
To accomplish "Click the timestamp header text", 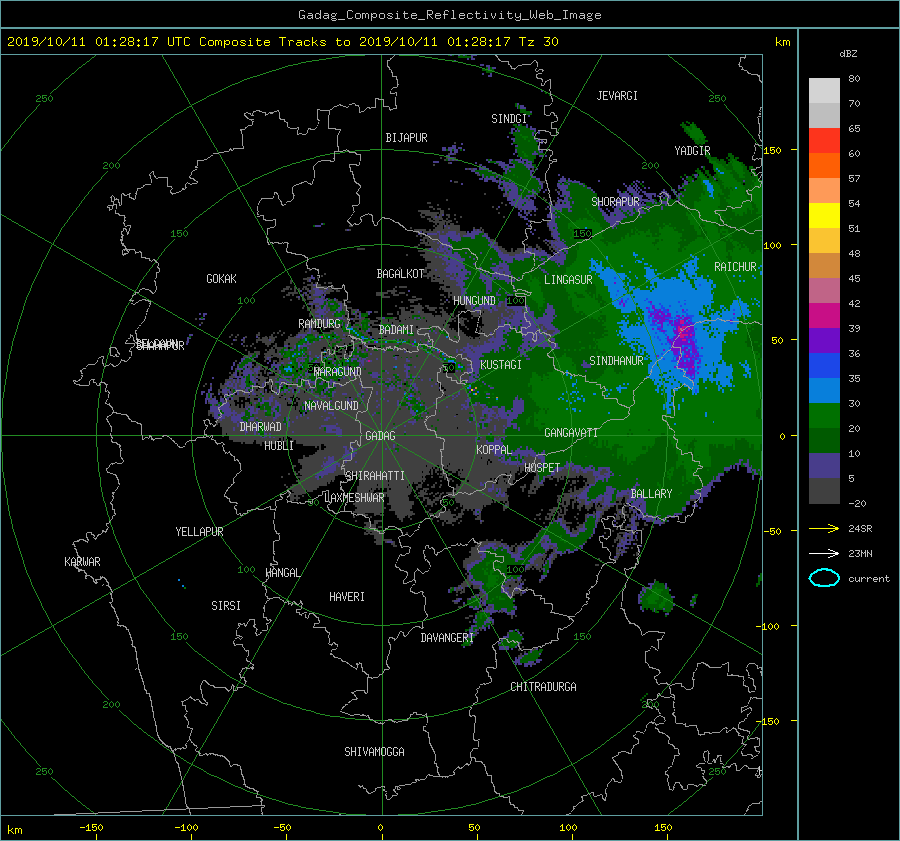I will click(x=282, y=41).
